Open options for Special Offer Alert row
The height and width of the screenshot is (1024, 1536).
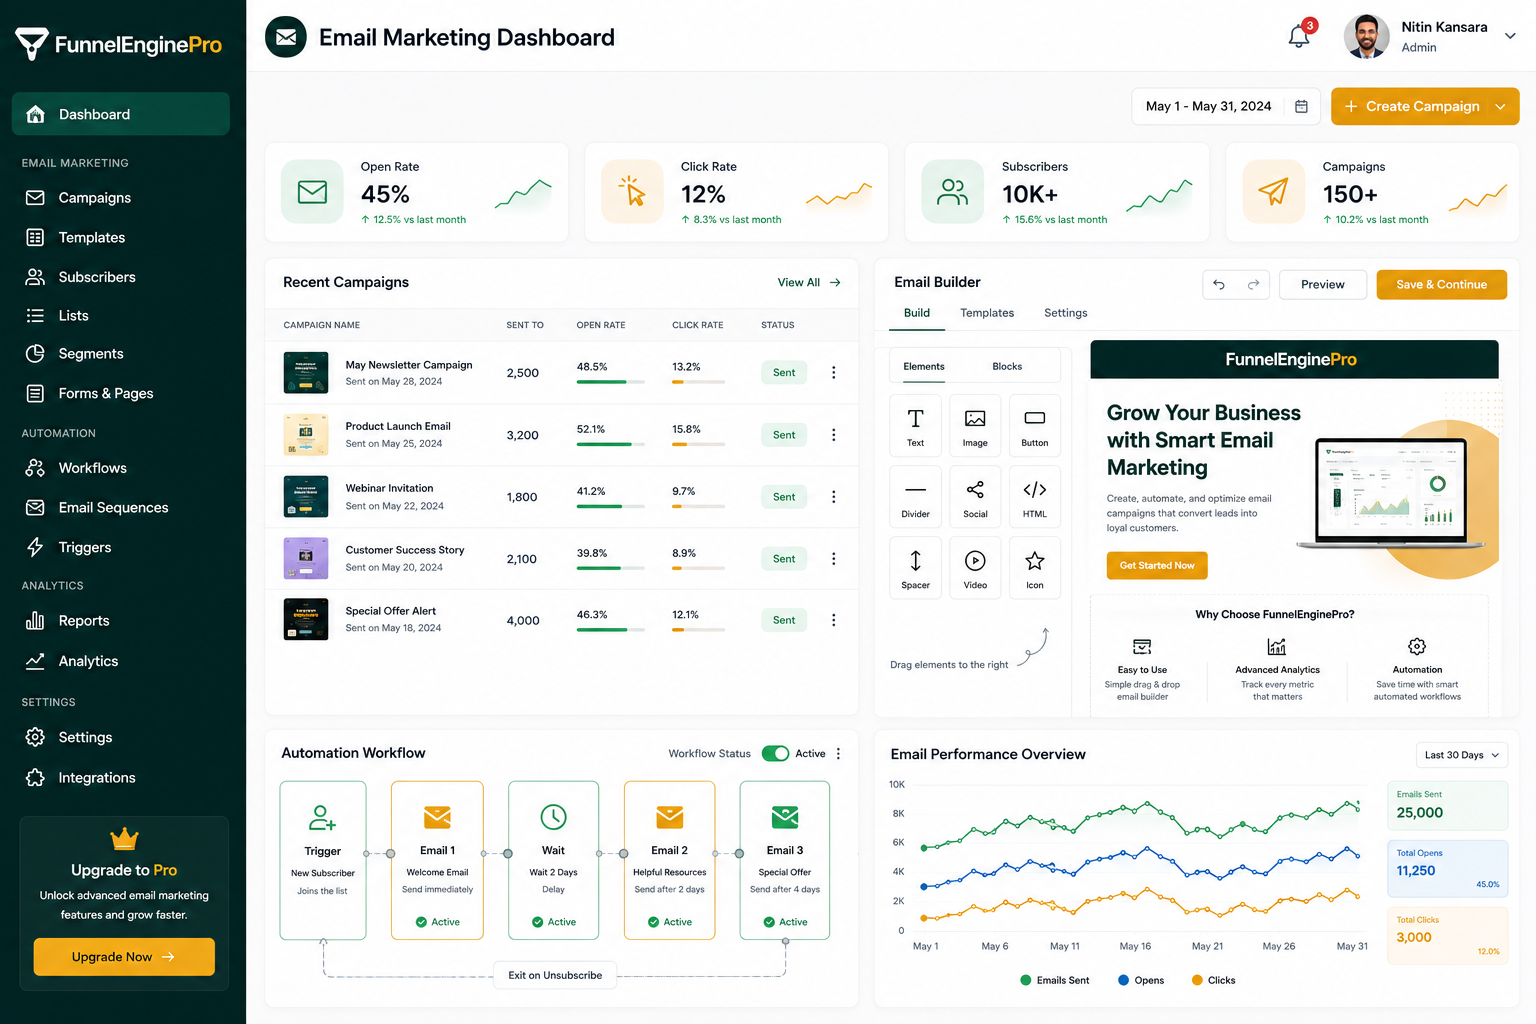pyautogui.click(x=833, y=620)
